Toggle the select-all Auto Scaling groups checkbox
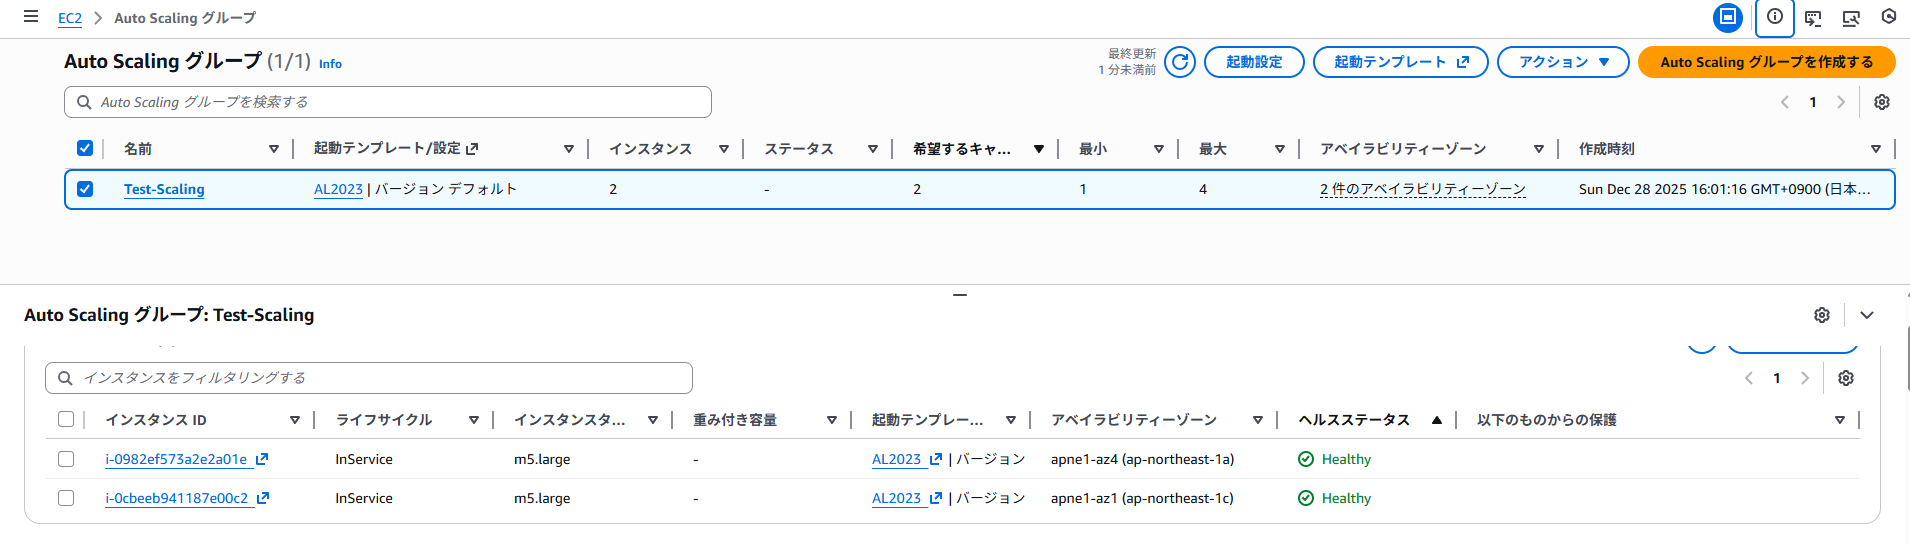1910x544 pixels. click(85, 149)
